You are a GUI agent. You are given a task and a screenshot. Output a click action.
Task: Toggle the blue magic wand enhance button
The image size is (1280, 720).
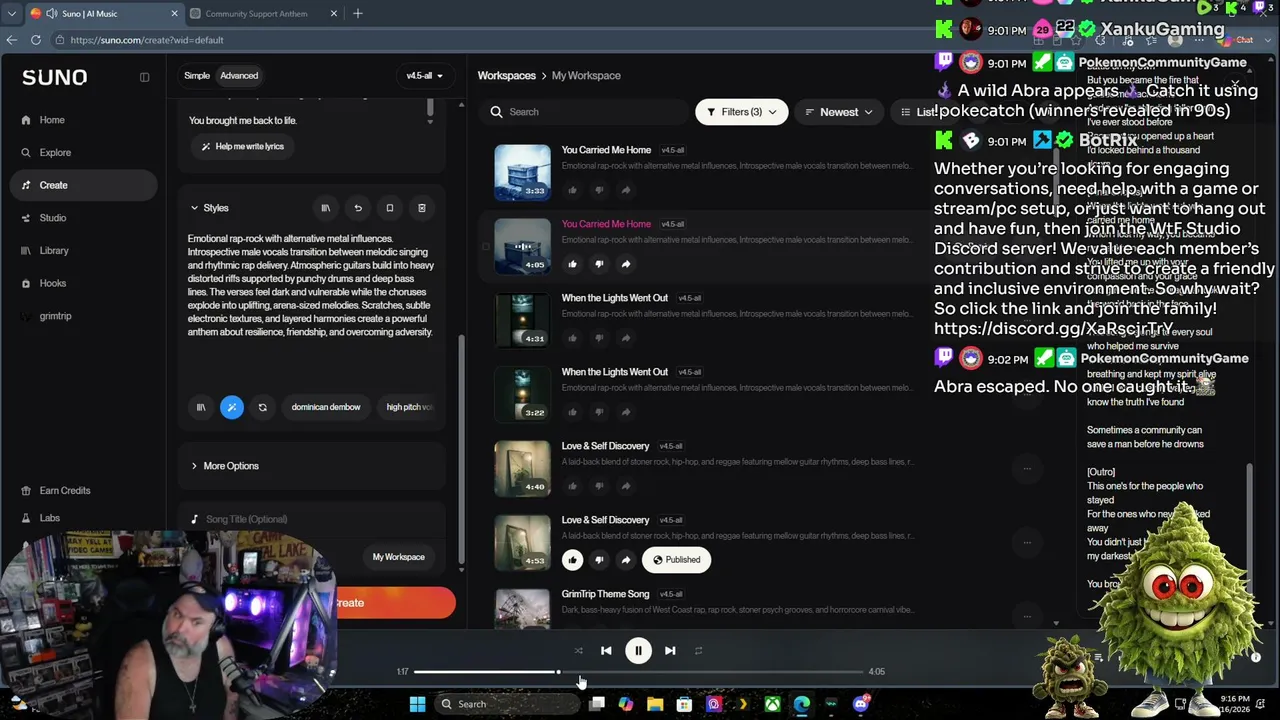(x=232, y=407)
